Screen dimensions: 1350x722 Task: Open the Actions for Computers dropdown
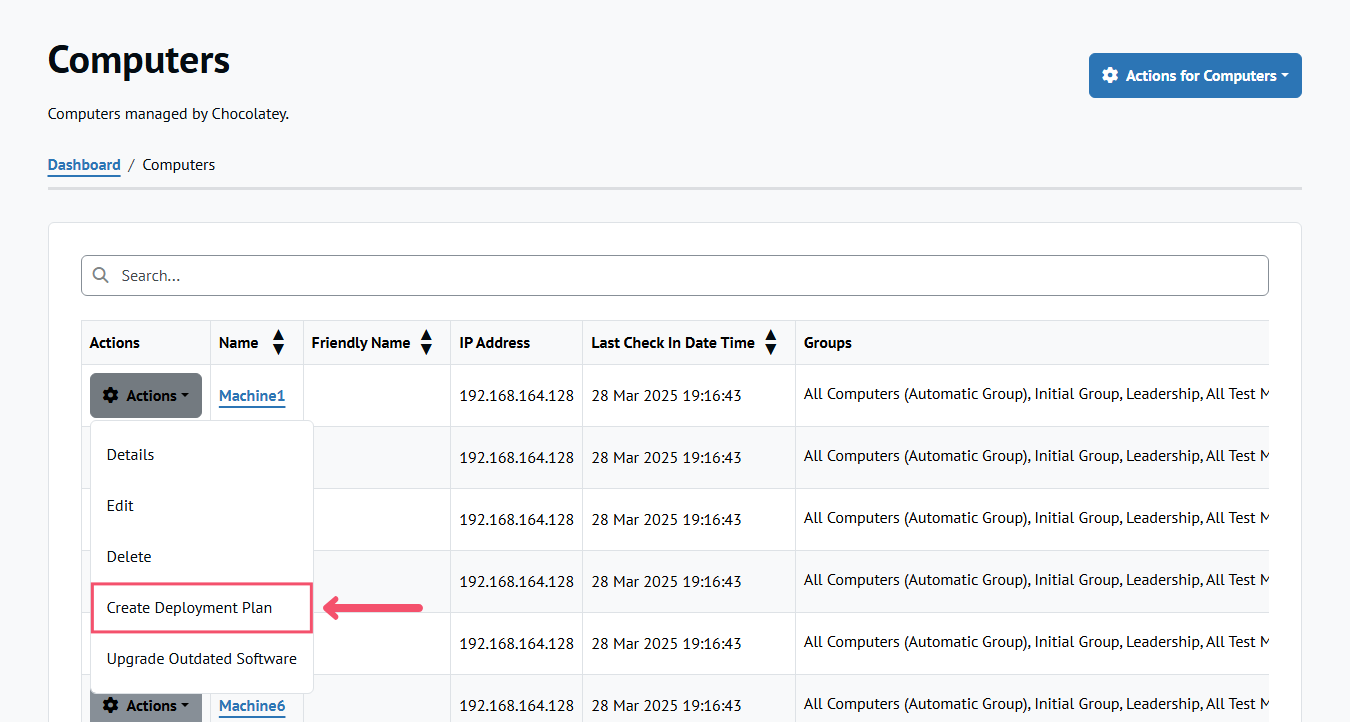tap(1195, 76)
